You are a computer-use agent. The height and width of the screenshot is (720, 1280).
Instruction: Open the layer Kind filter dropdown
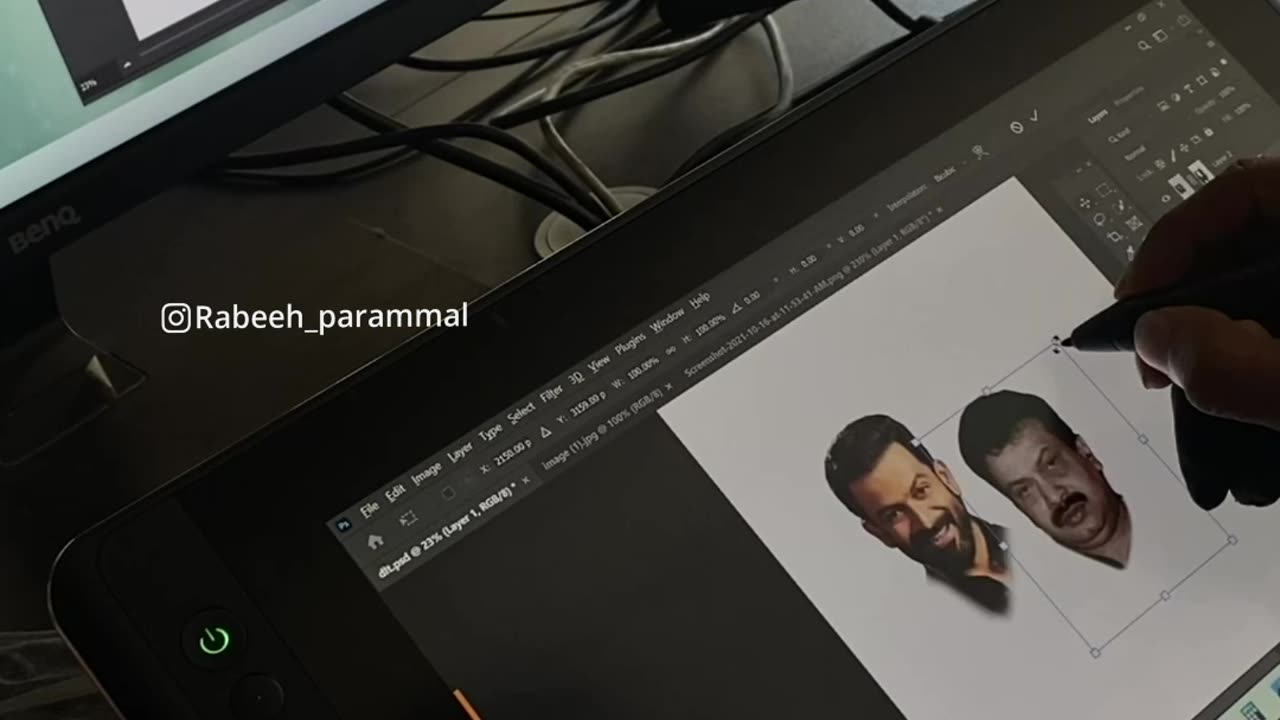coord(1120,135)
